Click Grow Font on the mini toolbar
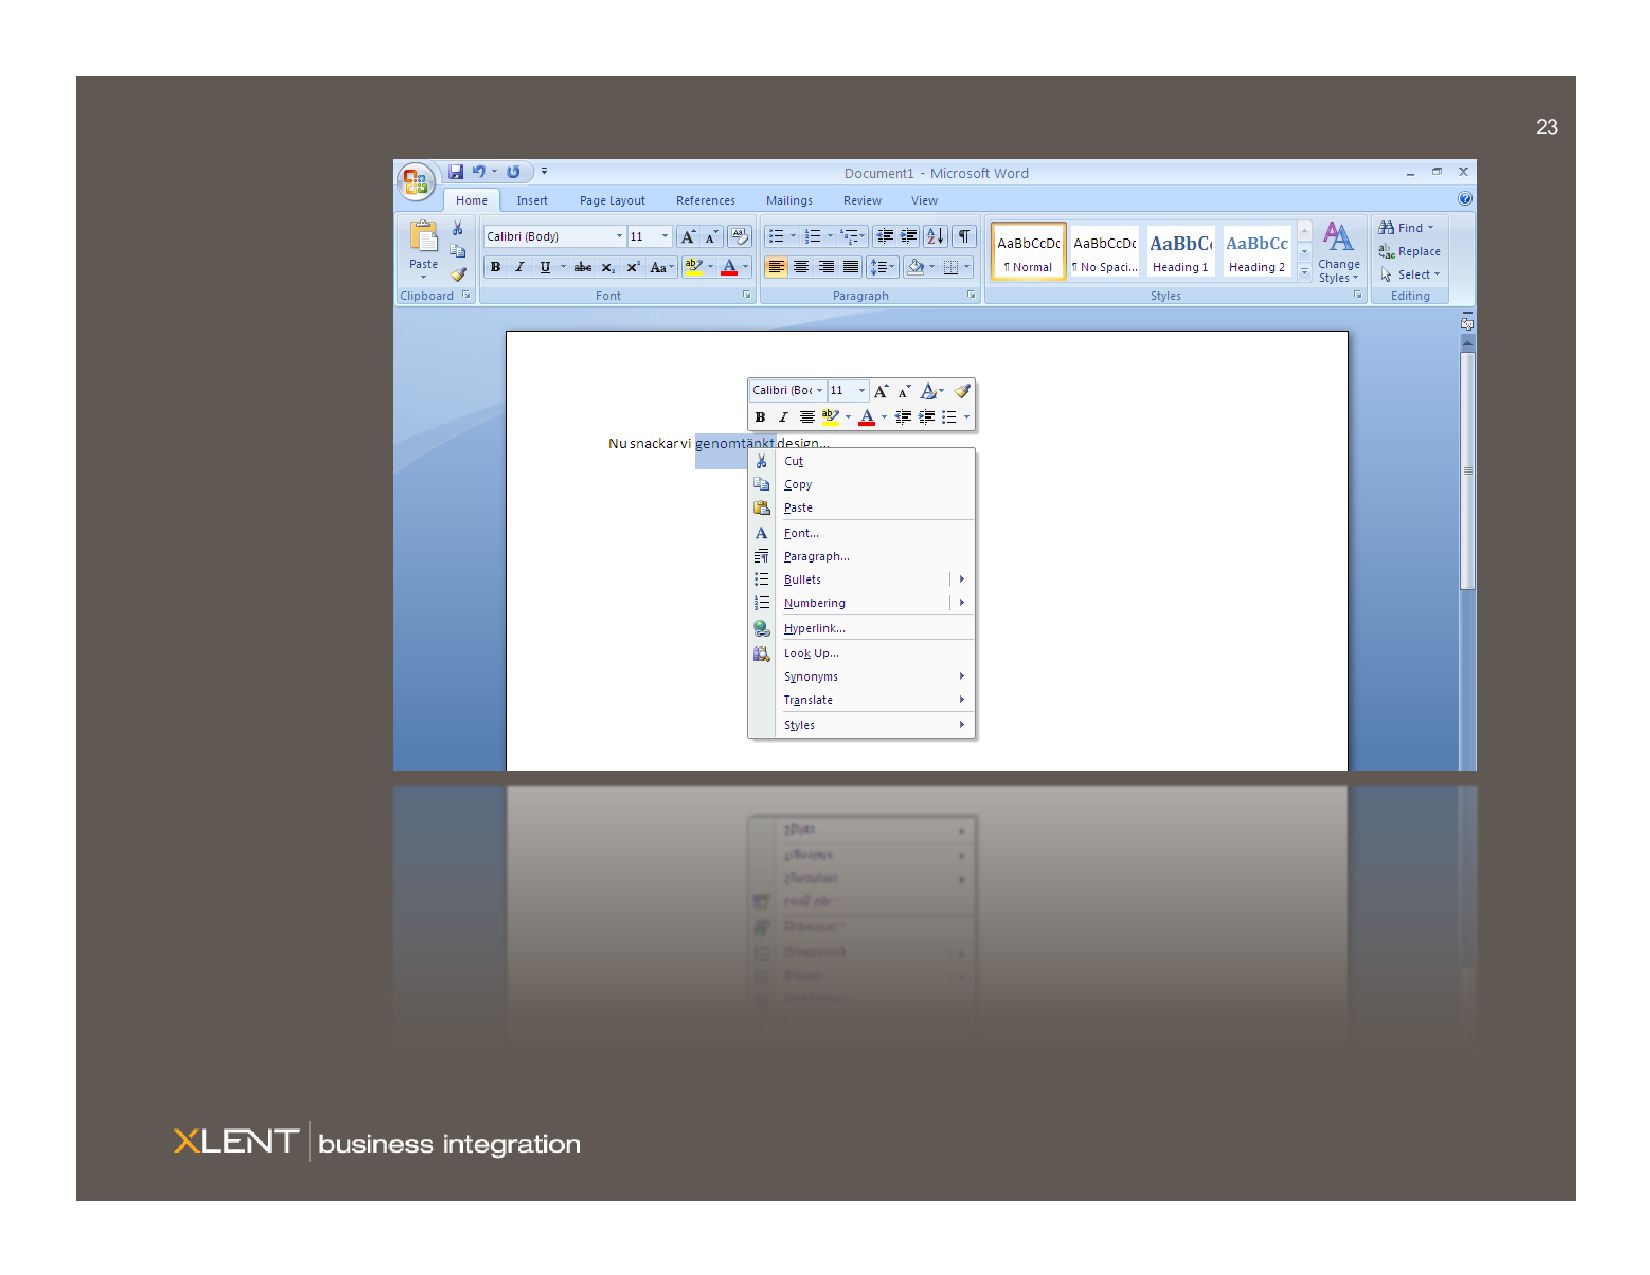1650x1275 pixels. pyautogui.click(x=881, y=391)
